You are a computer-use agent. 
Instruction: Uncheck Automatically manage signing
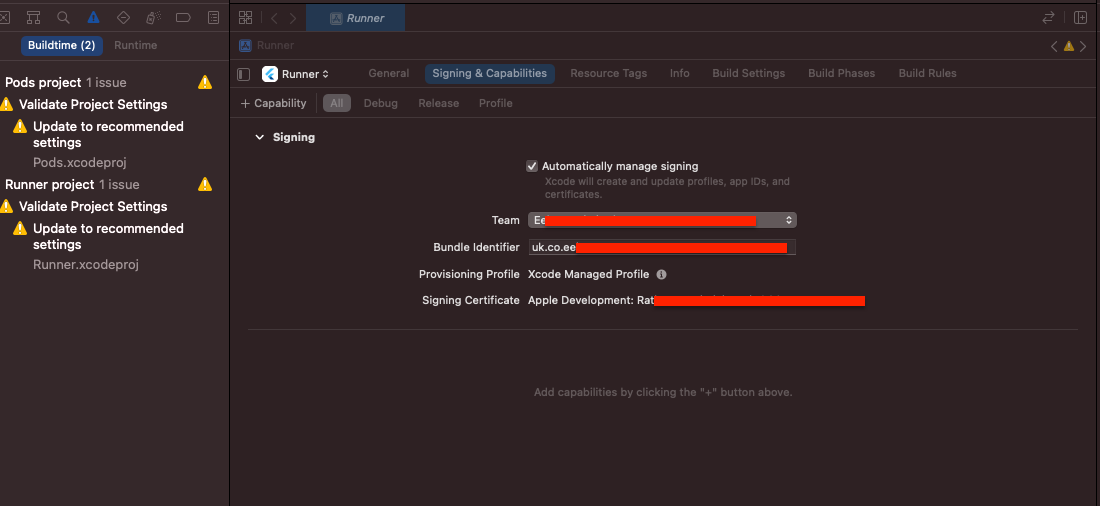532,166
